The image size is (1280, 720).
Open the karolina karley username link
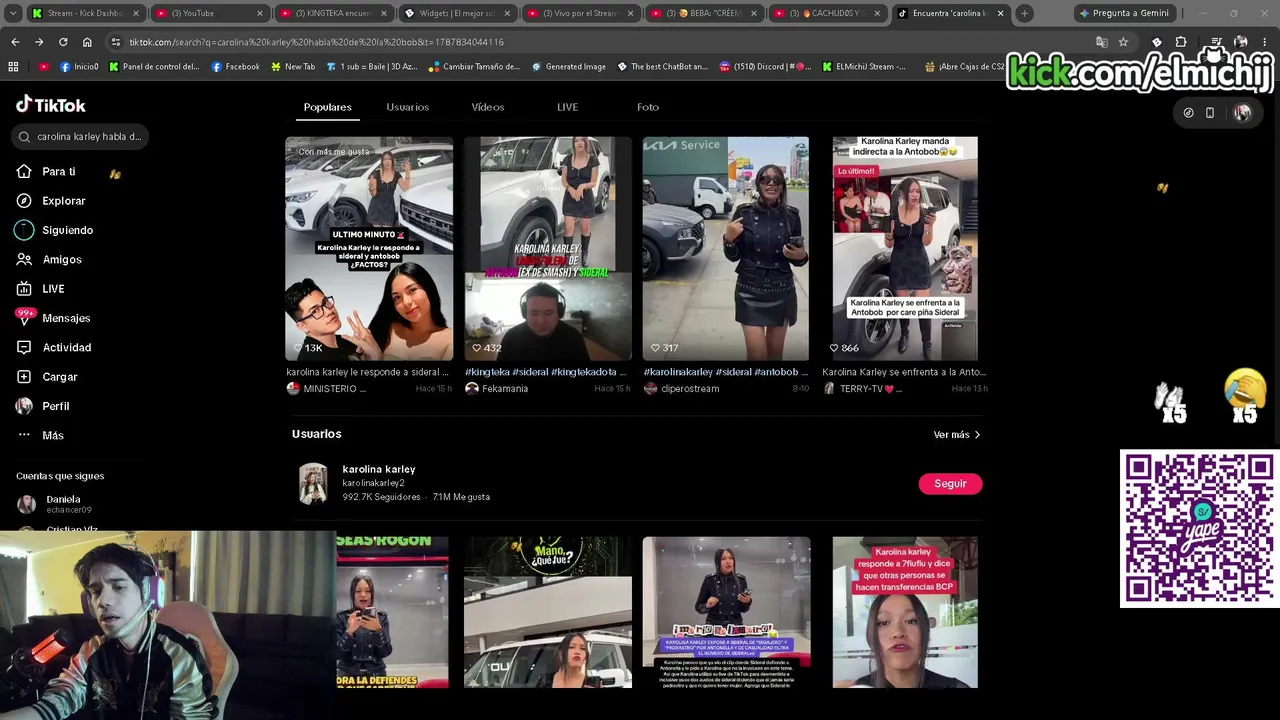point(373,483)
